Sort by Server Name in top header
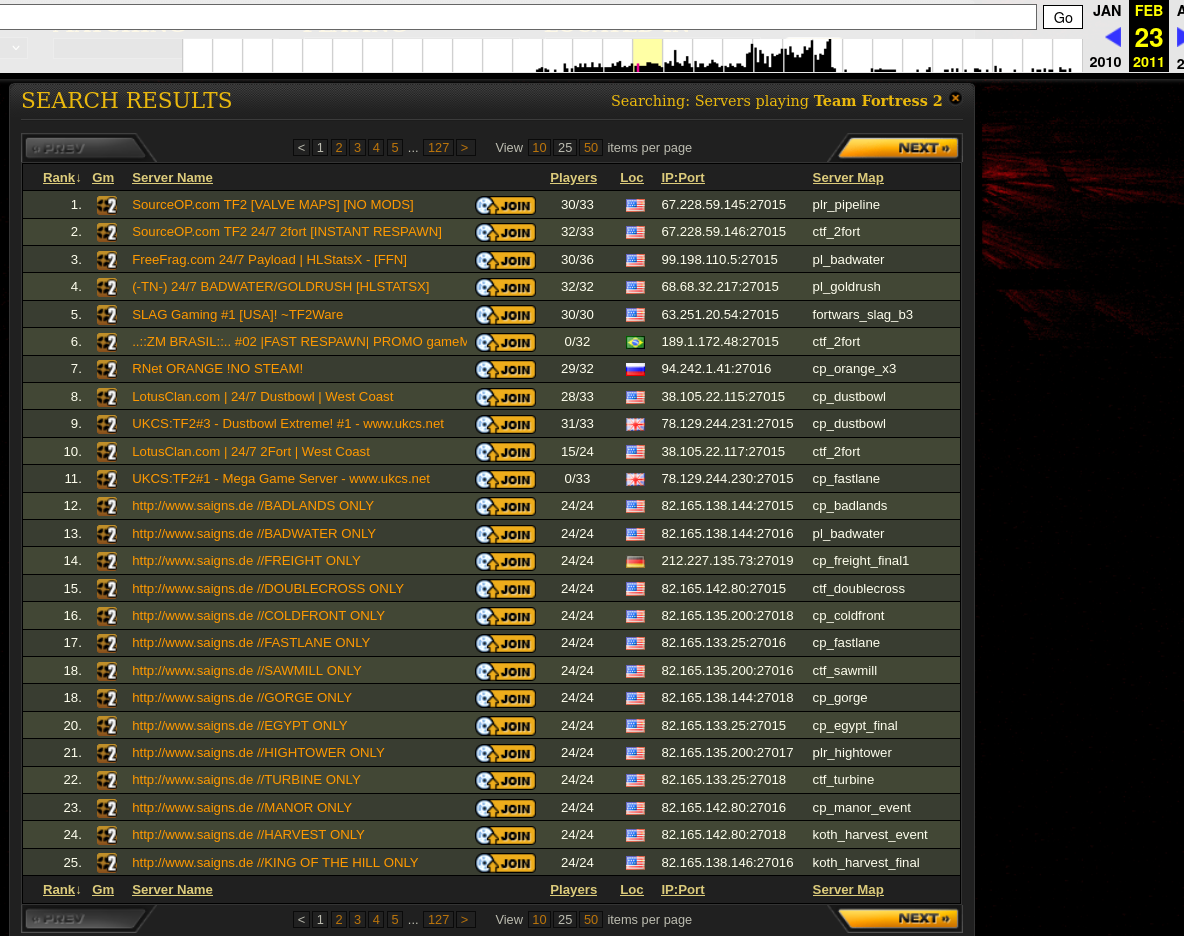The width and height of the screenshot is (1184, 936). click(172, 178)
